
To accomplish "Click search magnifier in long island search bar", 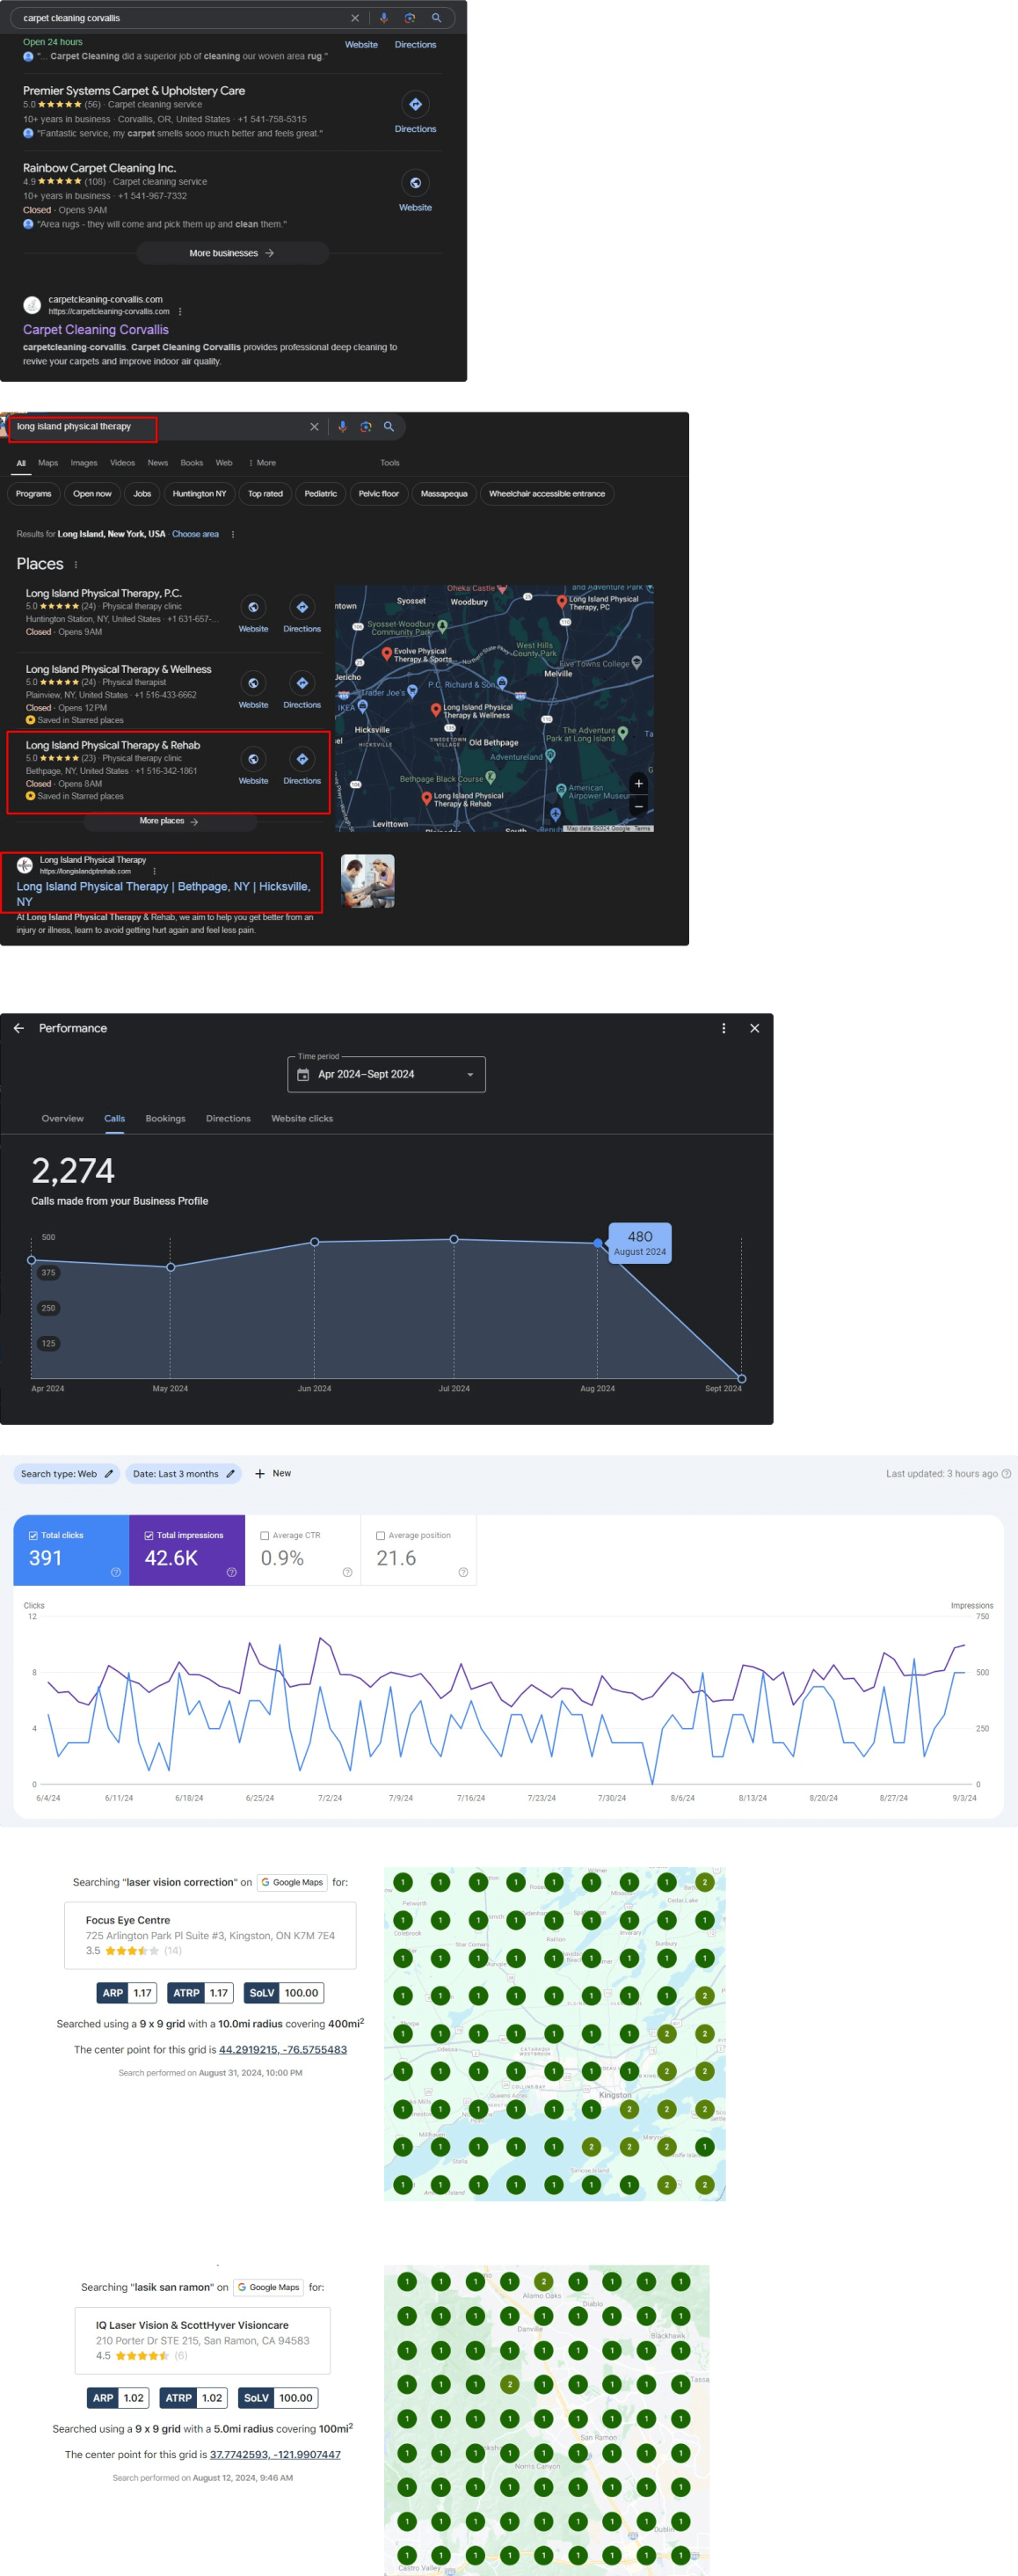I will (x=389, y=427).
